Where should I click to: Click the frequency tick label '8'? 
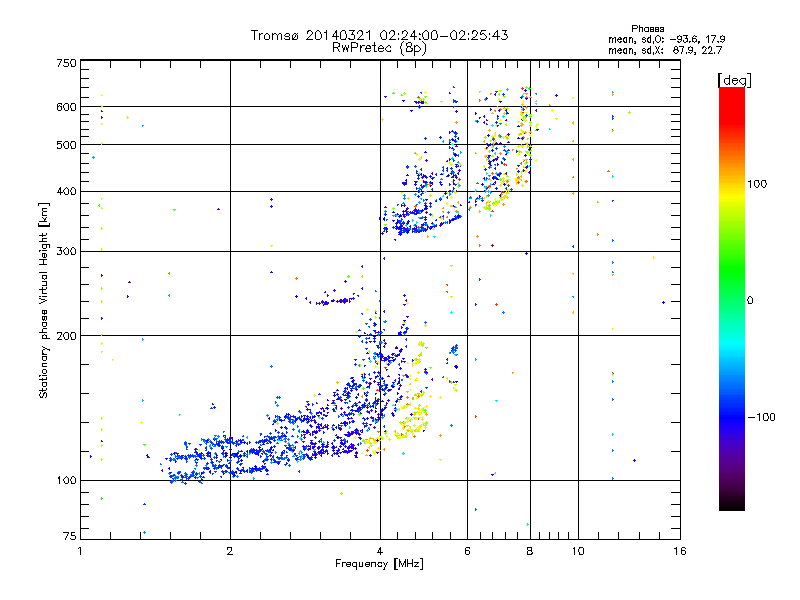coord(530,551)
